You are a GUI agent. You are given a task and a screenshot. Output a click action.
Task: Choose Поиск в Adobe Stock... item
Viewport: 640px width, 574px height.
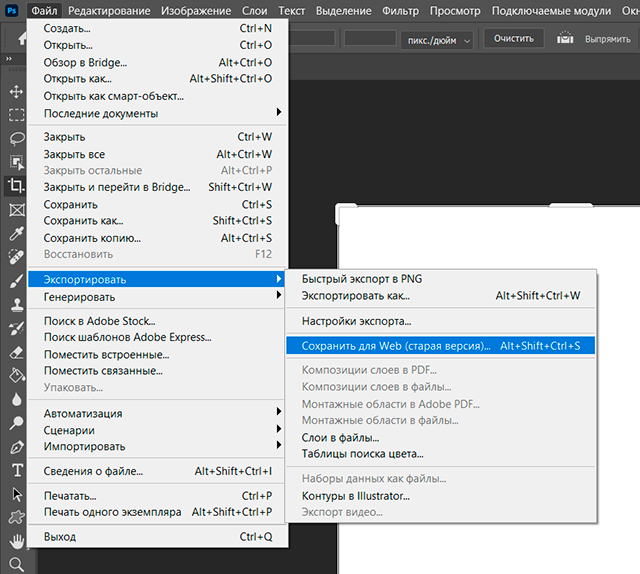point(158,321)
